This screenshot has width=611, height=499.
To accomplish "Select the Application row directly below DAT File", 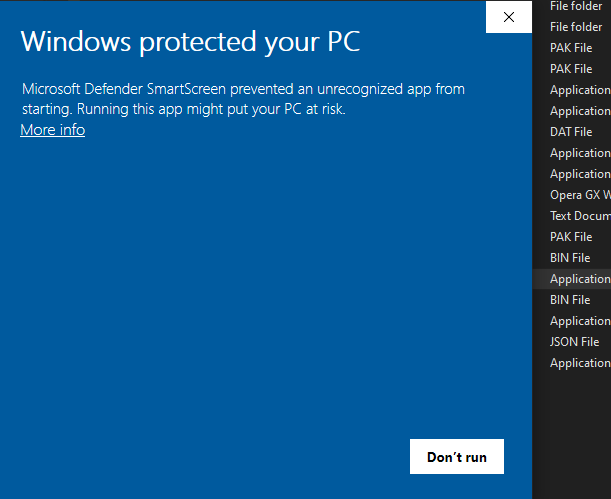I will tap(580, 153).
